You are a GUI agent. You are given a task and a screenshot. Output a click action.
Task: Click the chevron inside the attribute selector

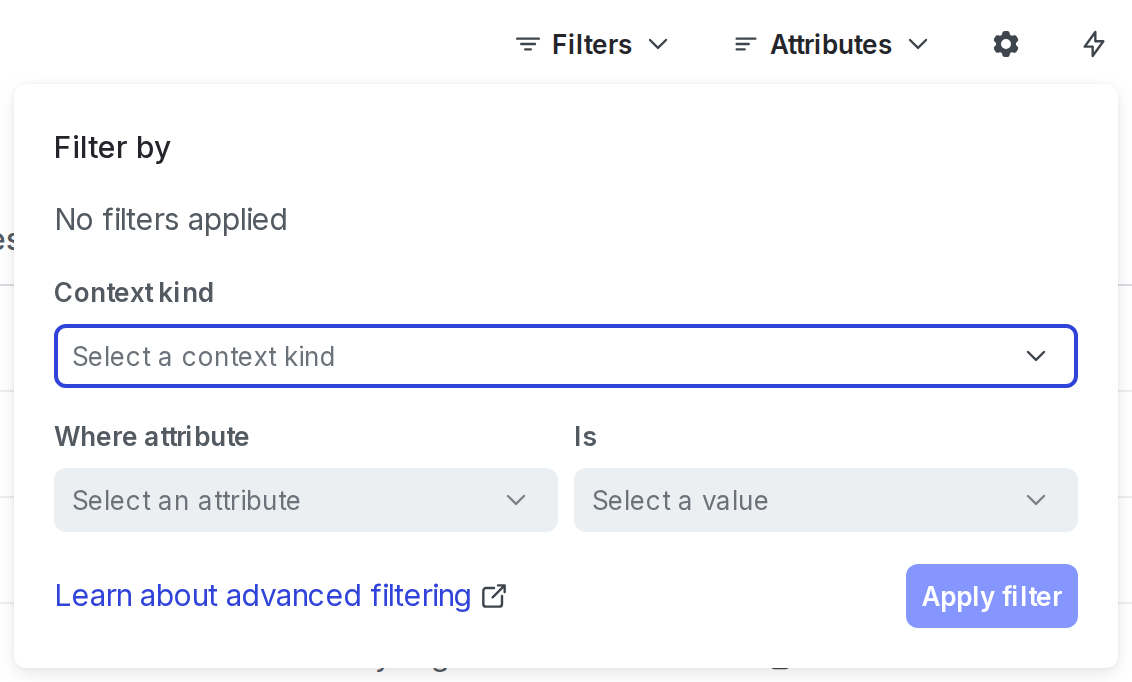click(516, 500)
